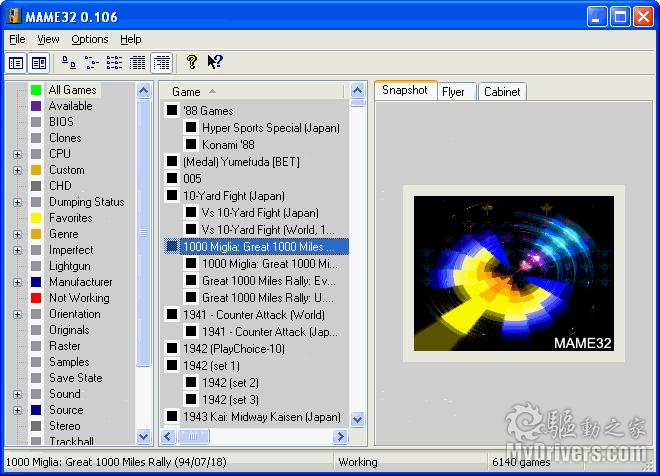660x476 pixels.
Task: Open the Options menu
Action: [90, 39]
